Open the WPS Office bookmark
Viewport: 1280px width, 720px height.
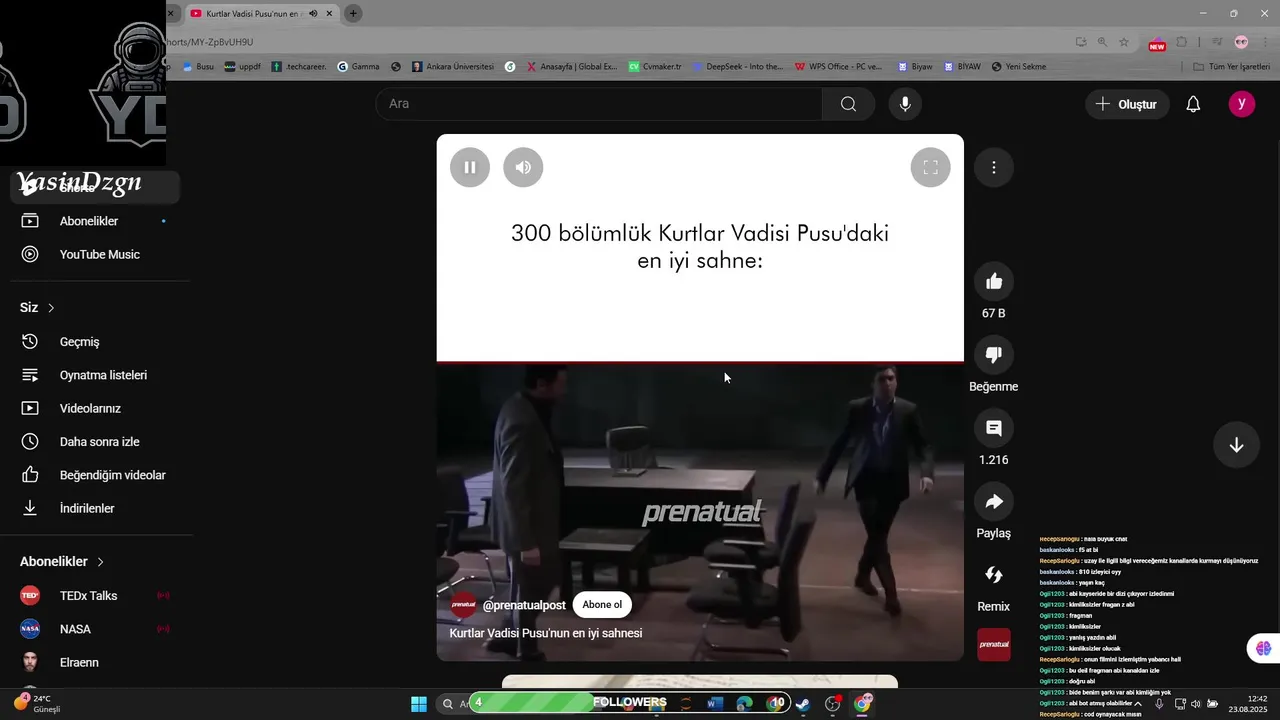pyautogui.click(x=839, y=66)
